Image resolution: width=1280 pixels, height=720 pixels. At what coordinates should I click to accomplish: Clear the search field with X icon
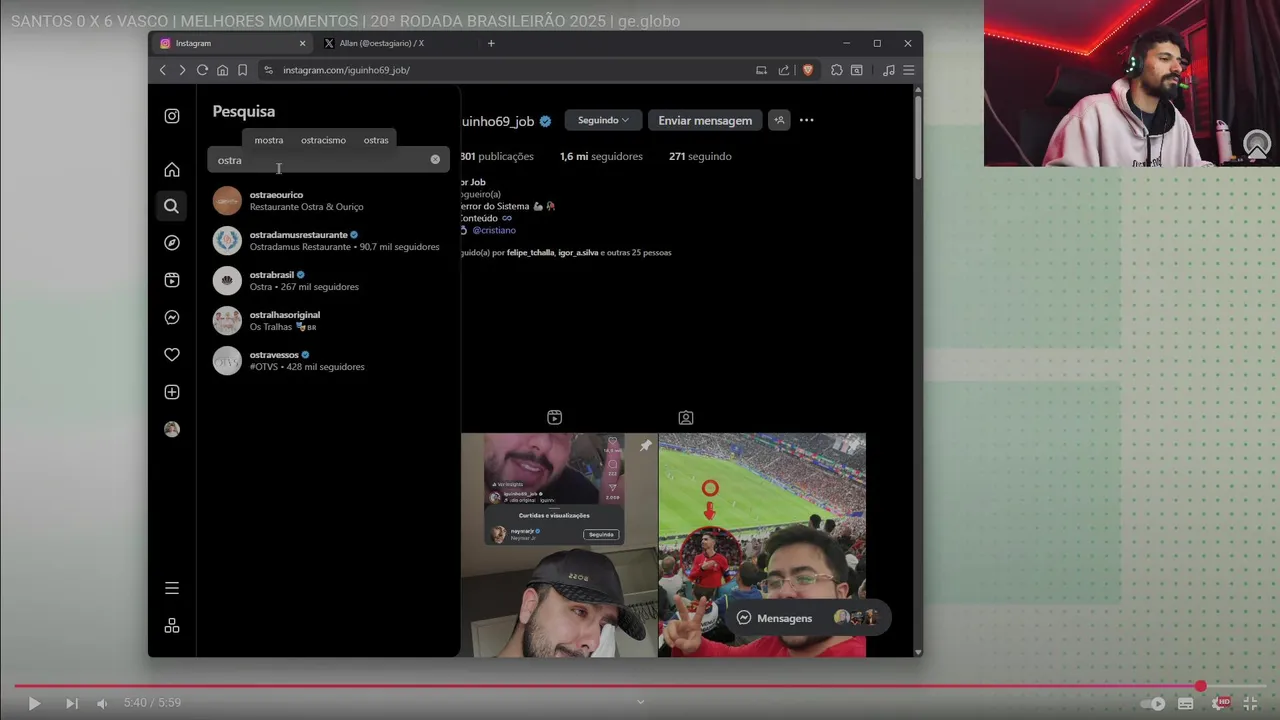point(435,159)
